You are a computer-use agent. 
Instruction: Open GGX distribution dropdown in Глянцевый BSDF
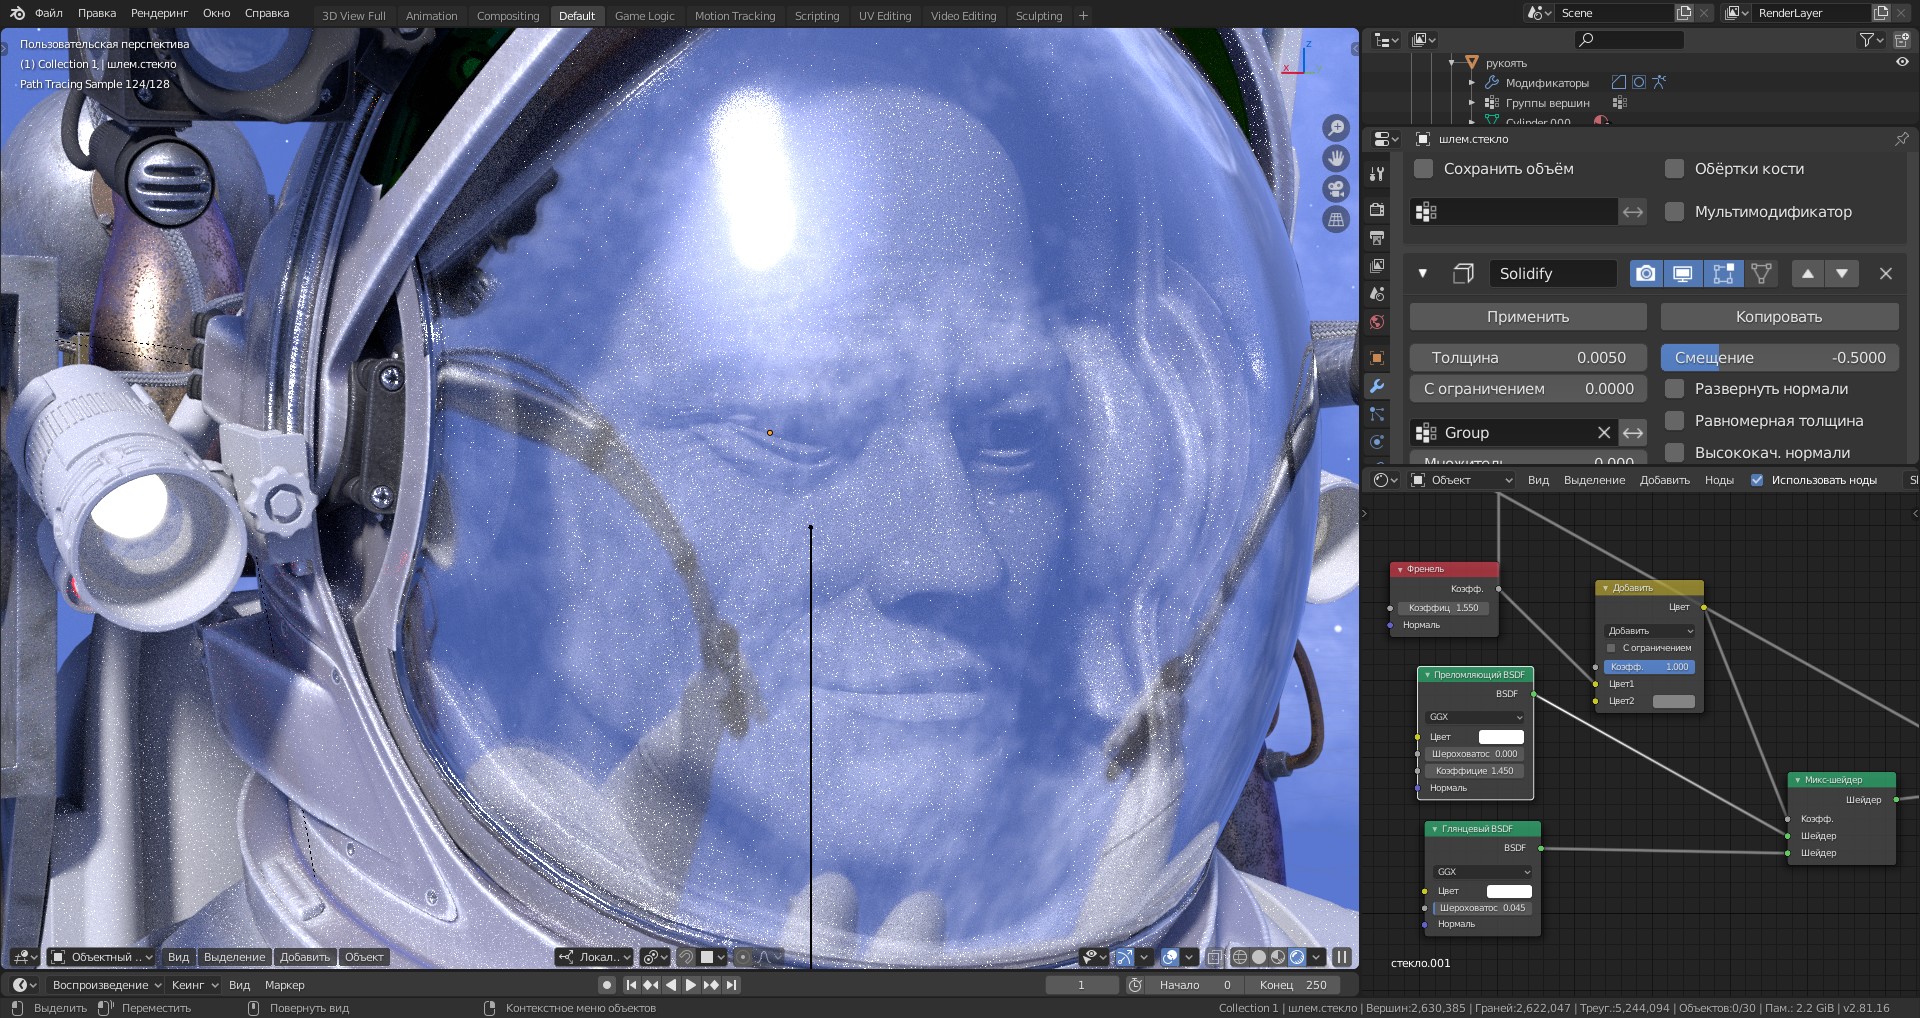pos(1483,872)
